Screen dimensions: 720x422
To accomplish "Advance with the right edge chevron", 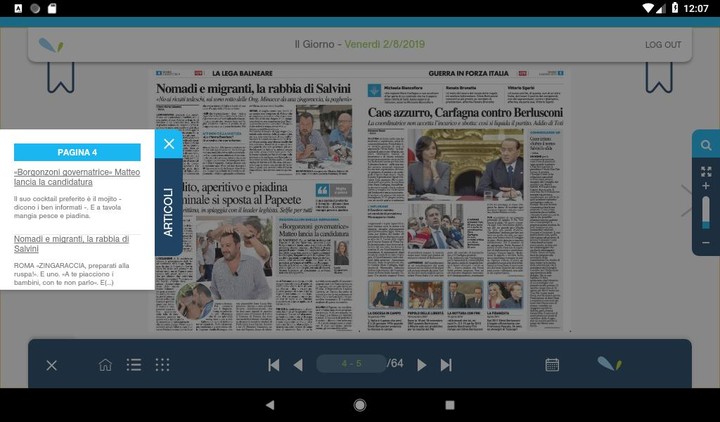I will coord(686,201).
